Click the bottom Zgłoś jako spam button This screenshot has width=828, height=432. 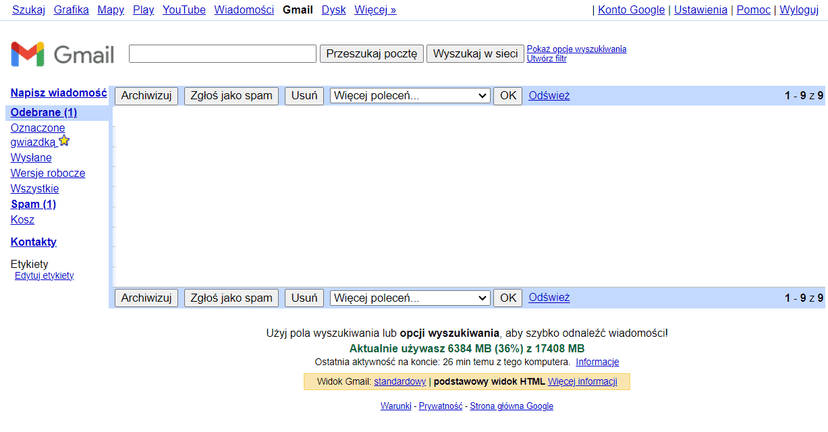click(x=231, y=298)
